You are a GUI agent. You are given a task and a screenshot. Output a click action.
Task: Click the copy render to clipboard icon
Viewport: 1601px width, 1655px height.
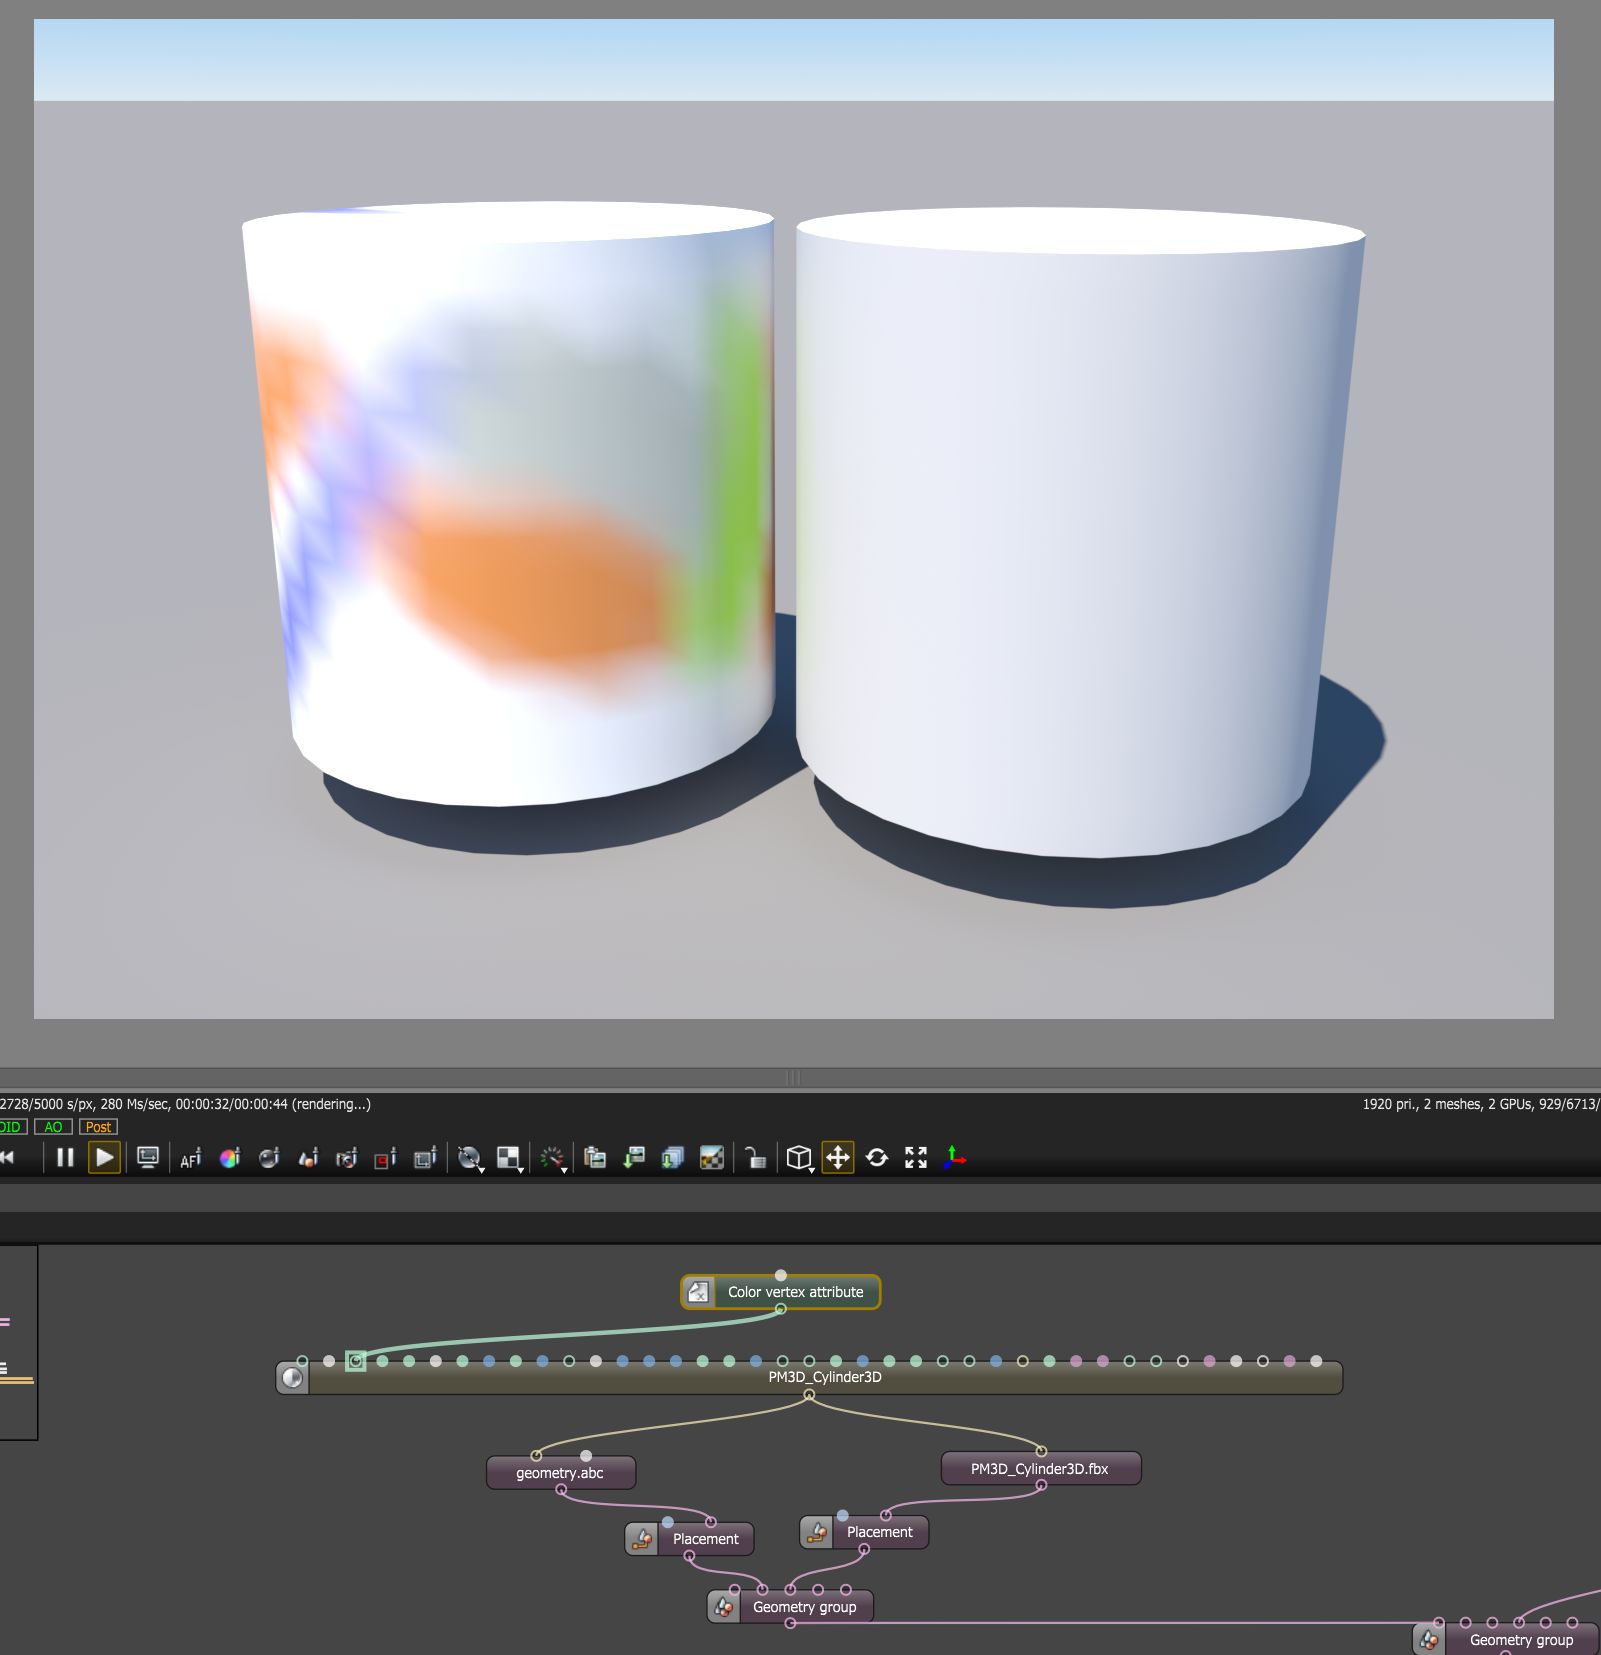pyautogui.click(x=595, y=1158)
